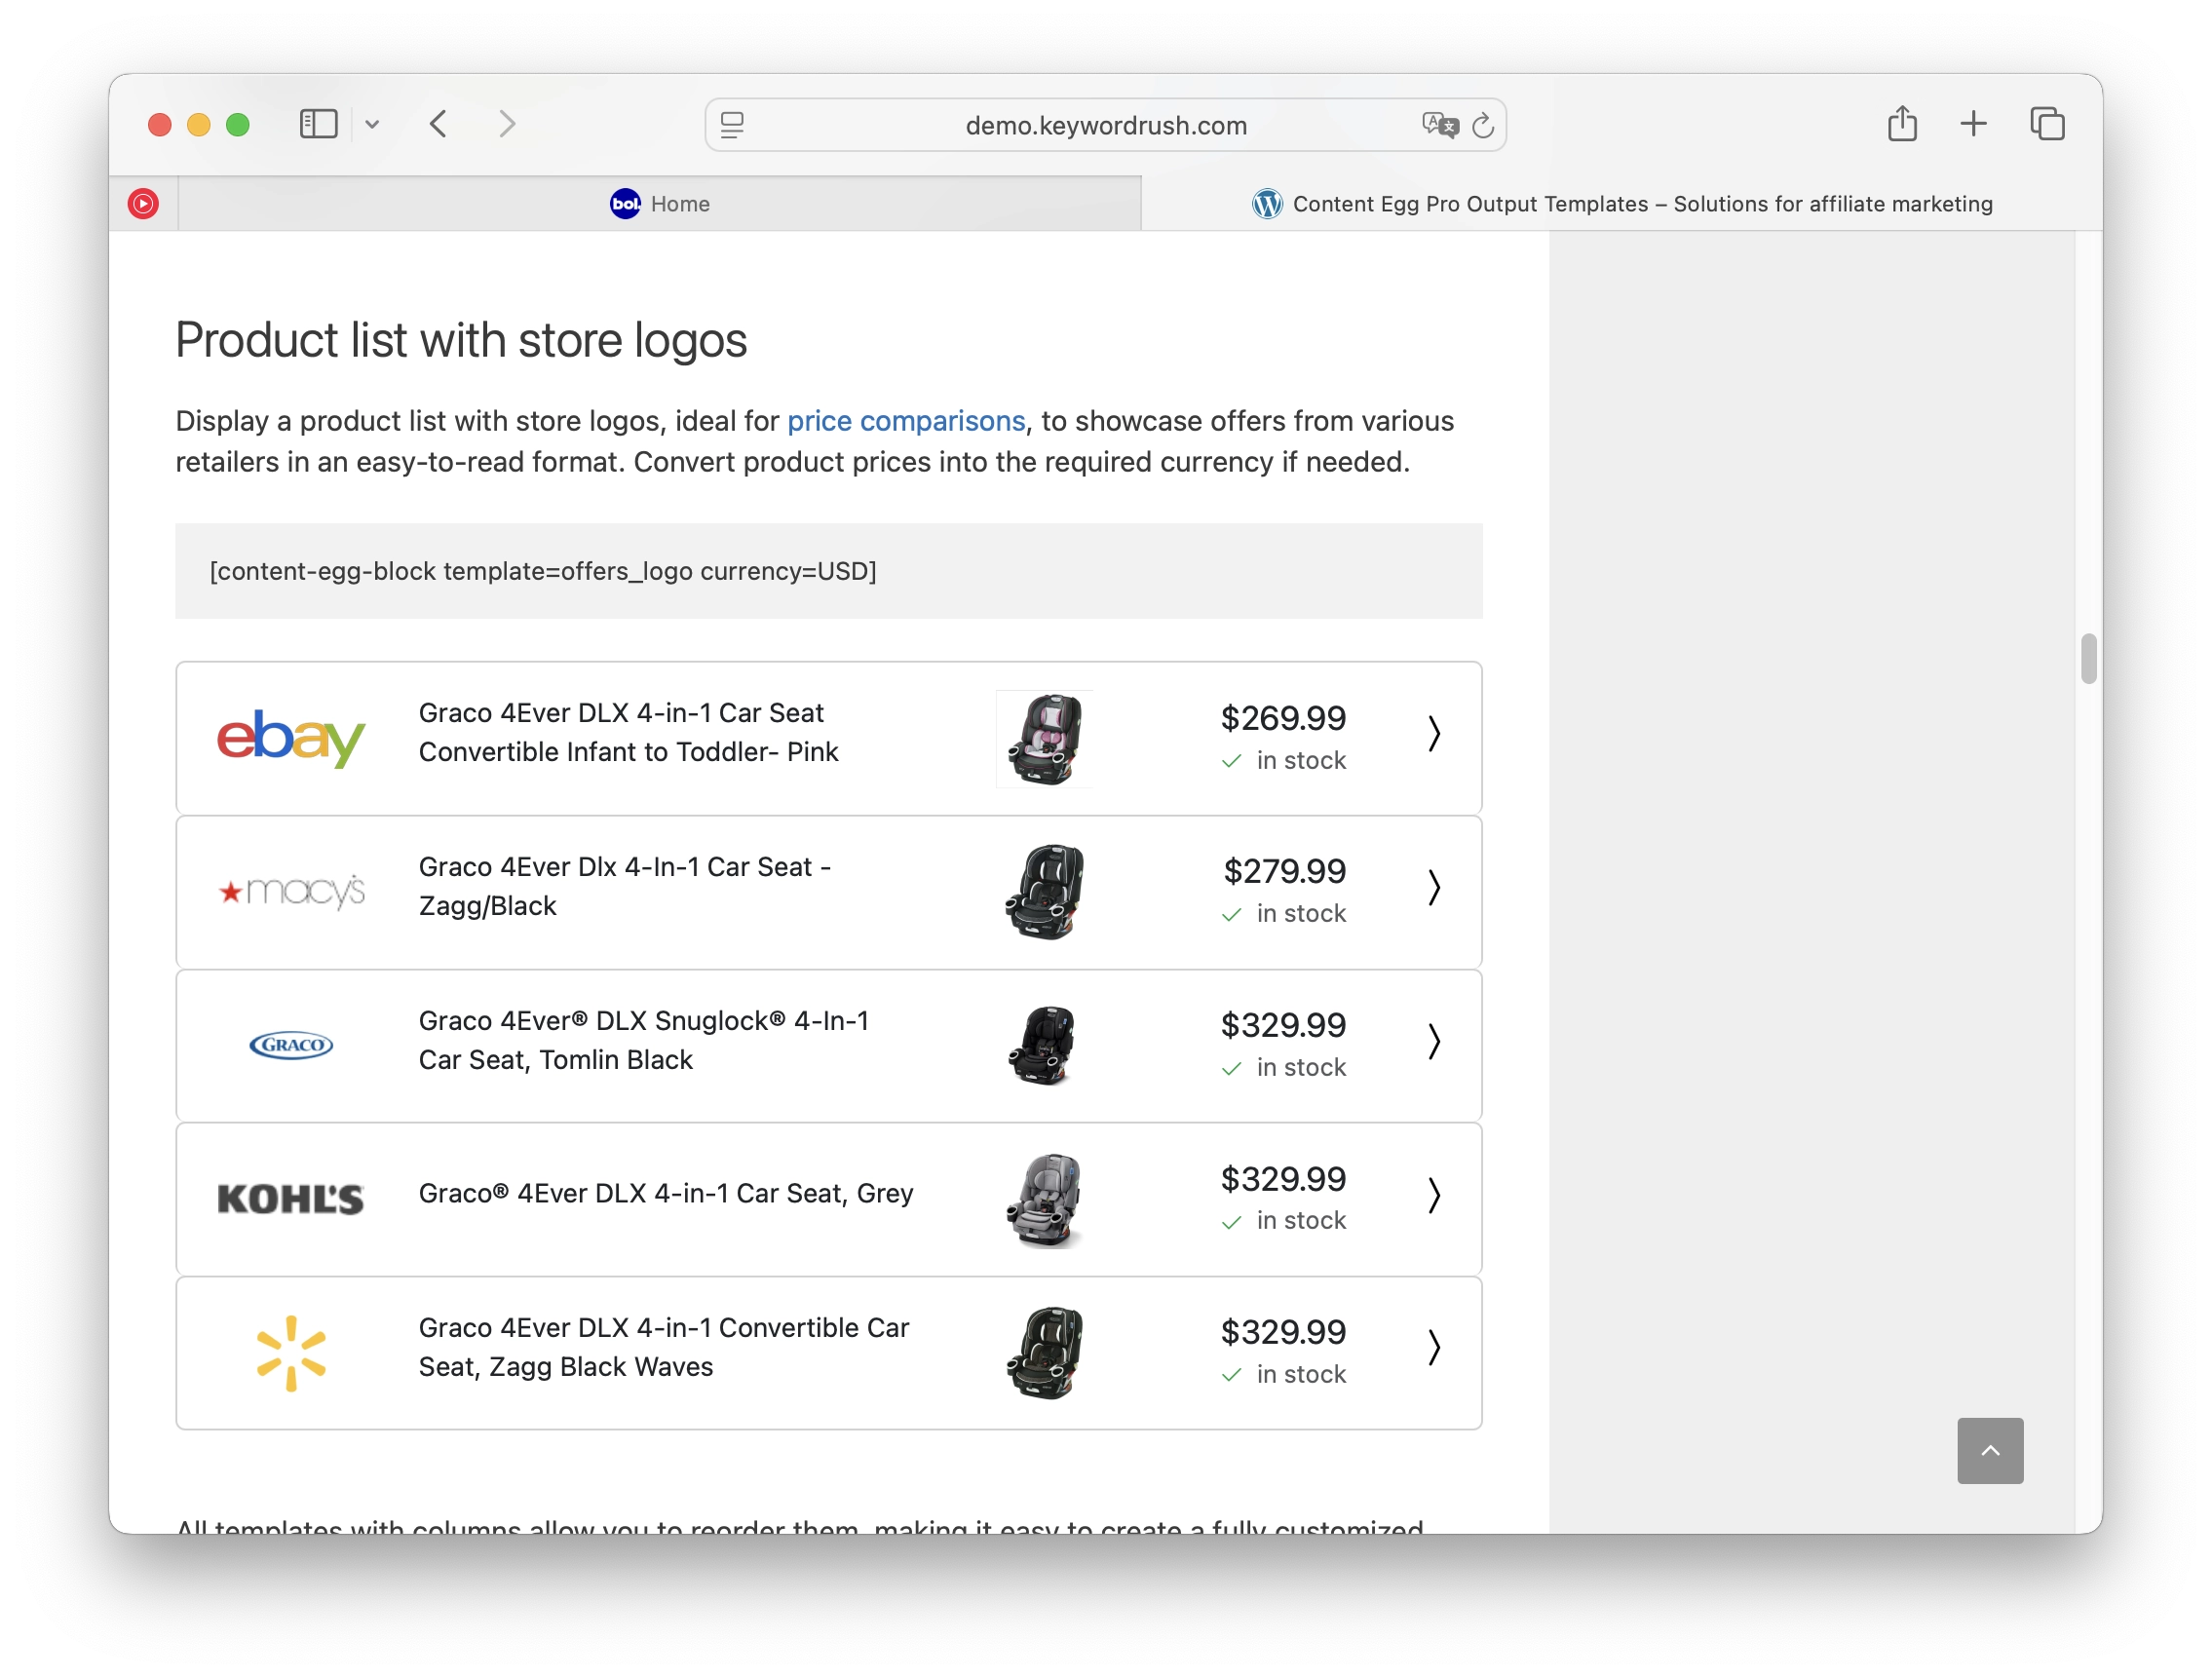Switch to the Home tab
The height and width of the screenshot is (1678, 2212).
(660, 204)
